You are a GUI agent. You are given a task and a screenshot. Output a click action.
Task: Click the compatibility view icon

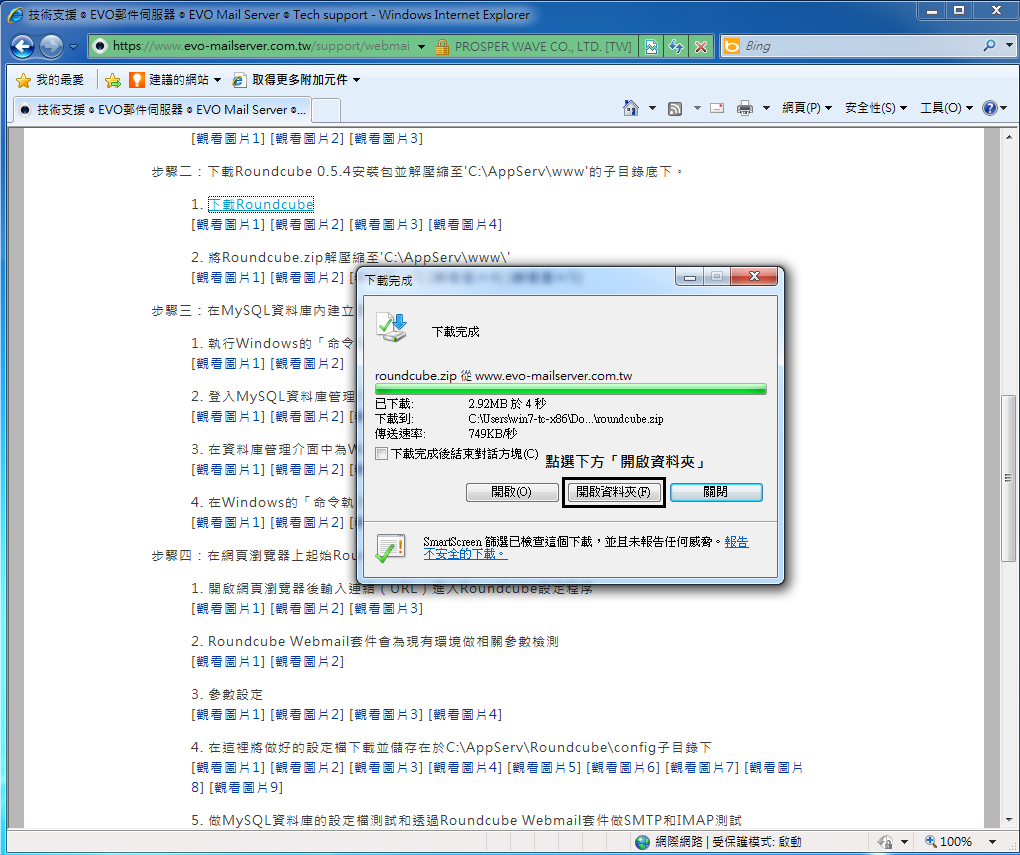coord(651,46)
